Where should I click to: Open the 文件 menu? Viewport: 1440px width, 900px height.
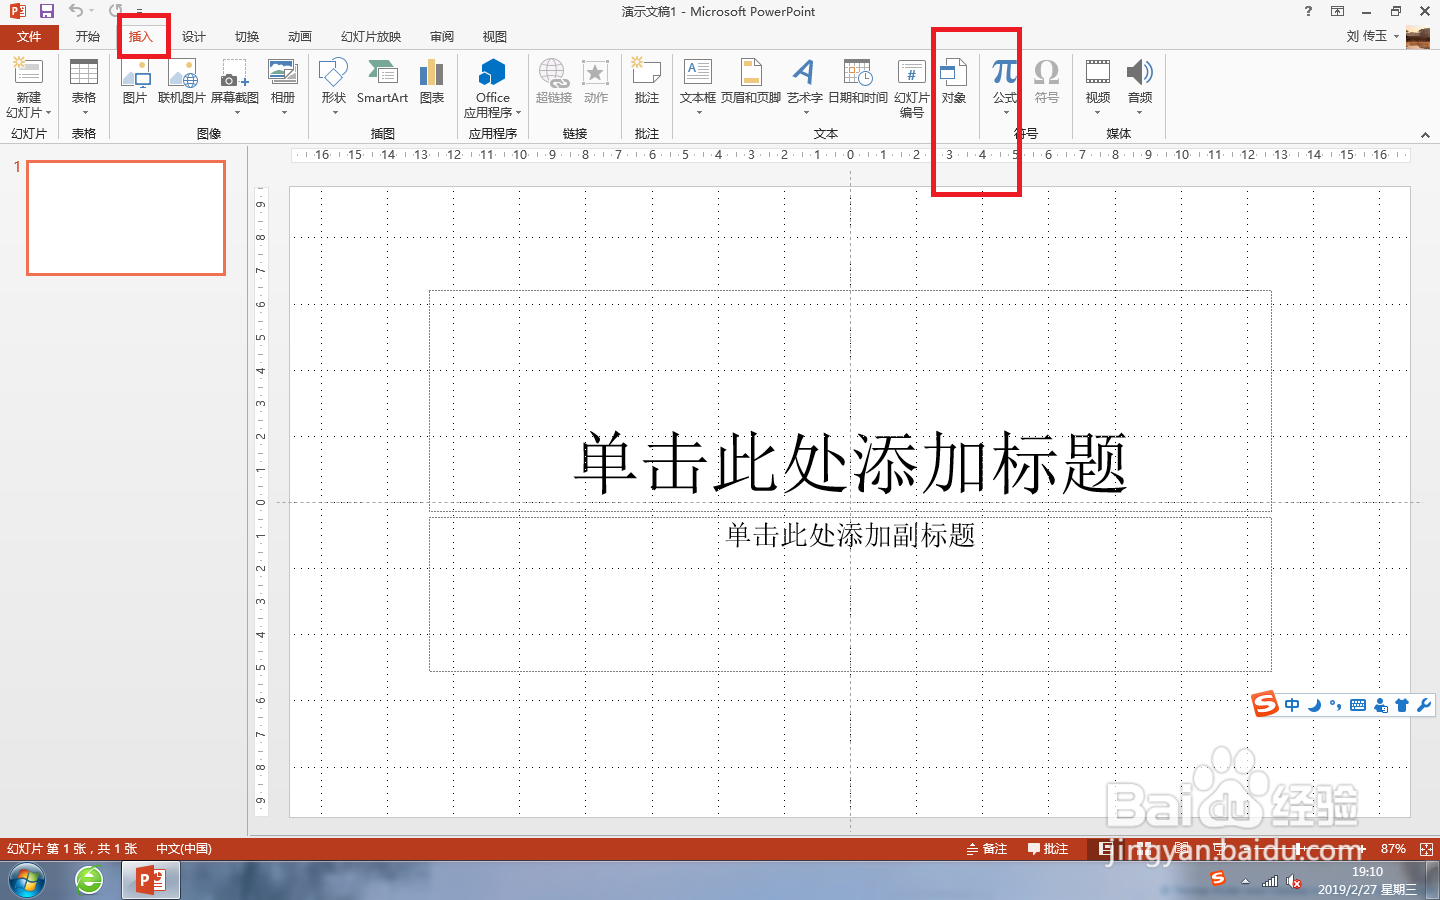pos(30,36)
